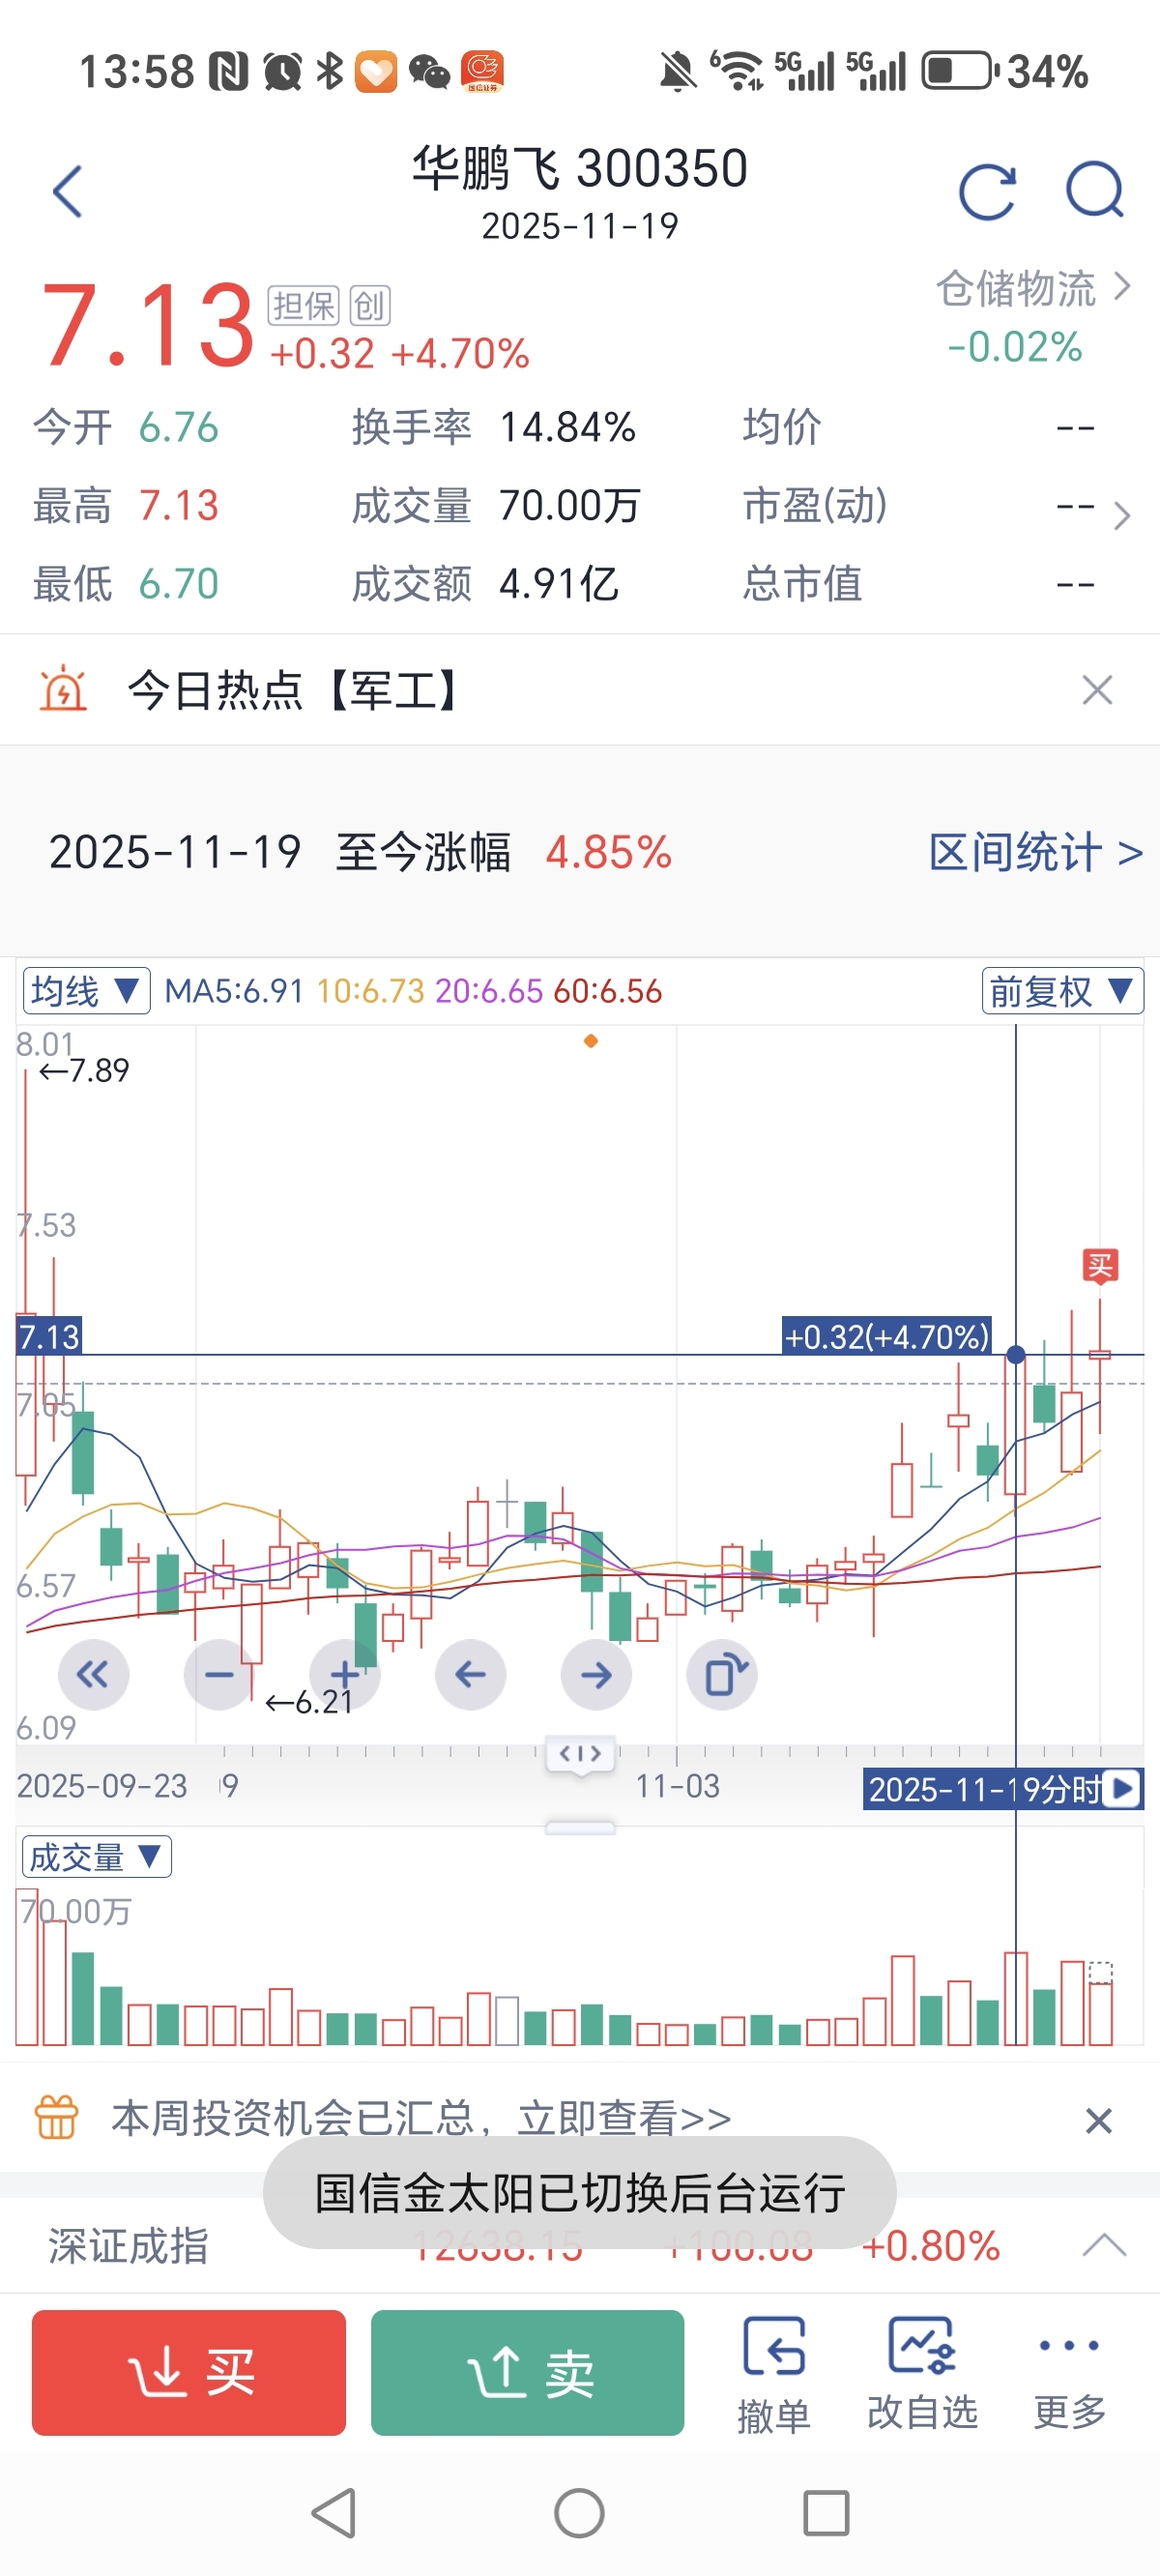This screenshot has width=1160, height=2576.
Task: Refresh the stock quote
Action: tap(986, 191)
